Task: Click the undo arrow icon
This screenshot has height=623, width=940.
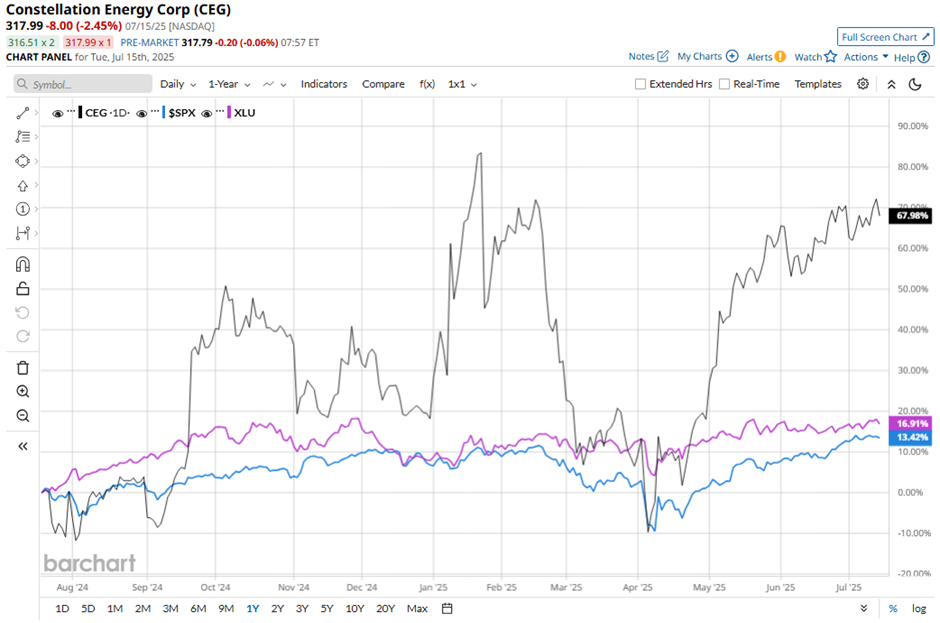Action: click(x=23, y=312)
